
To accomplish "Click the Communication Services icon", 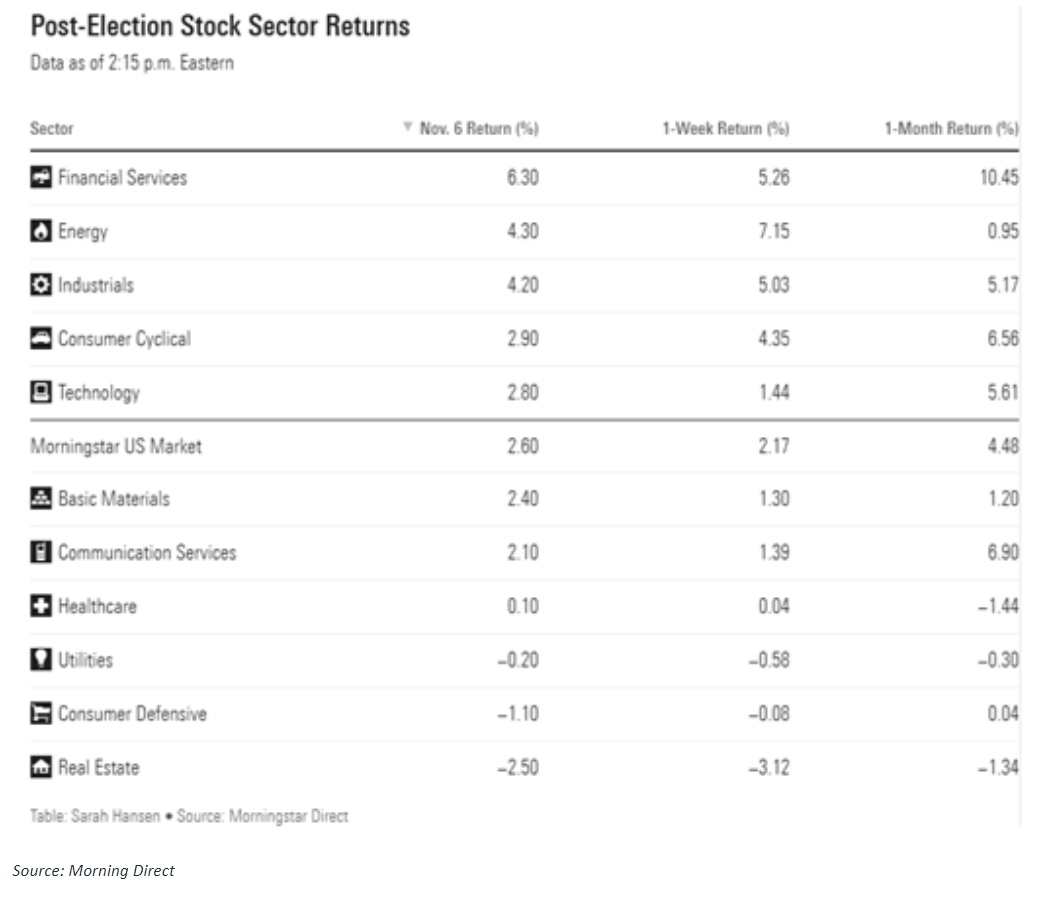I will (41, 553).
